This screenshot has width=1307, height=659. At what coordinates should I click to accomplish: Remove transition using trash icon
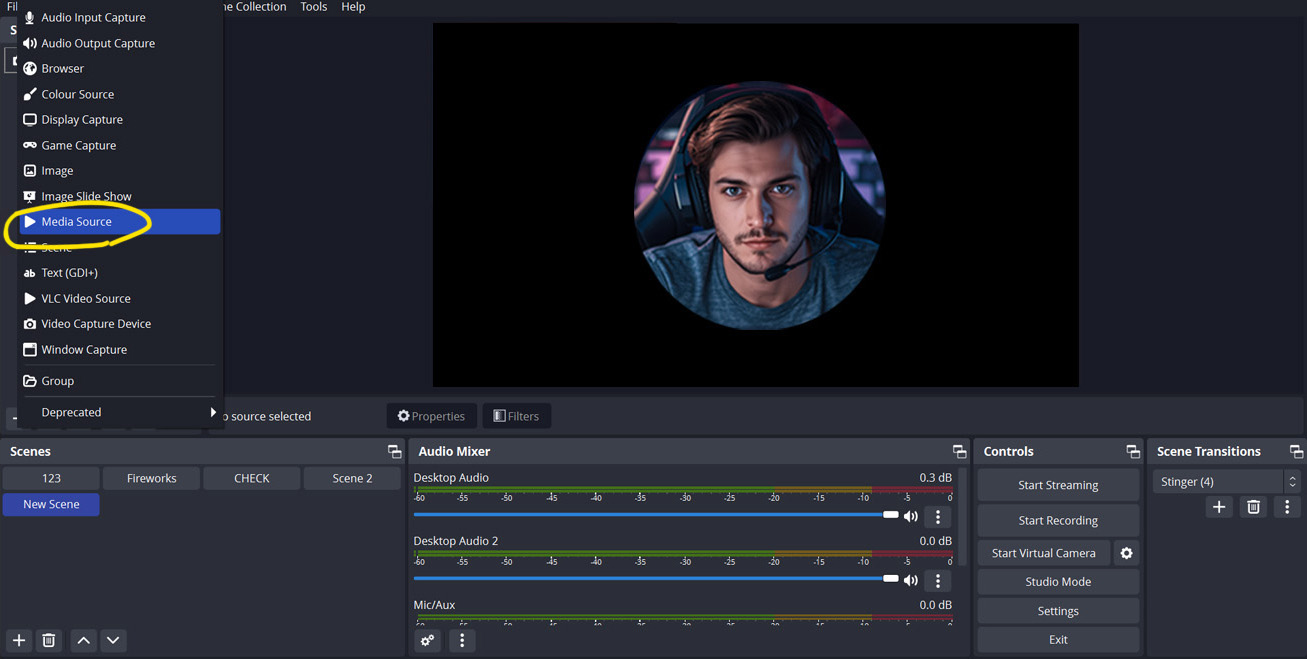(1253, 507)
